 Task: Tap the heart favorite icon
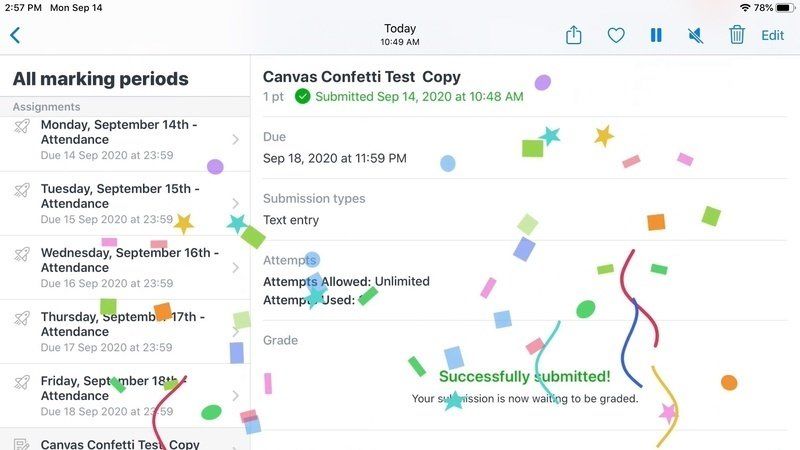(x=616, y=35)
